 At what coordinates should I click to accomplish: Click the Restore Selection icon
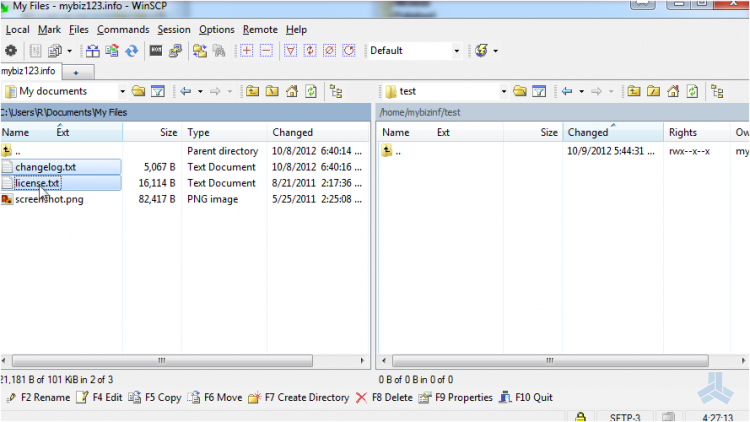(349, 50)
